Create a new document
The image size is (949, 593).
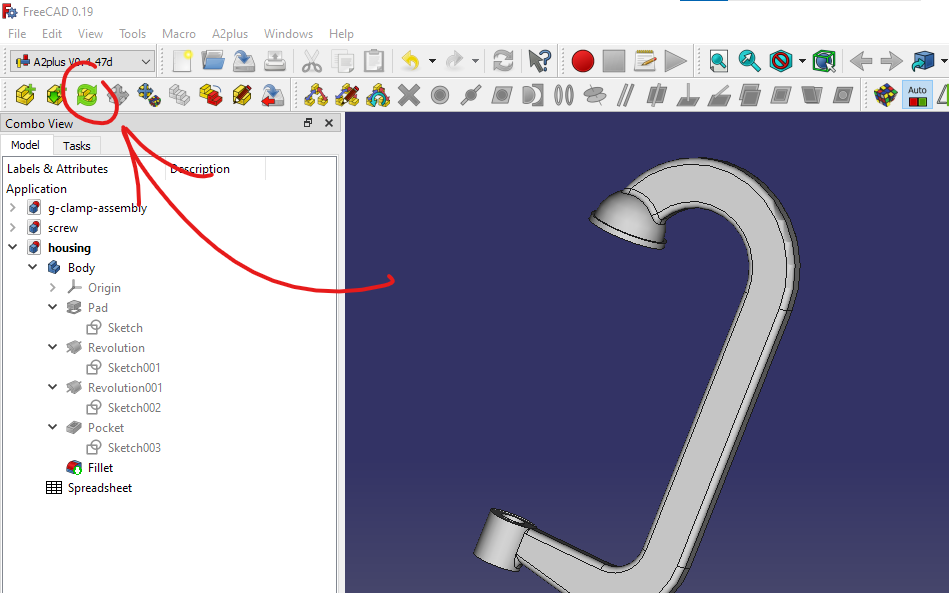(182, 61)
